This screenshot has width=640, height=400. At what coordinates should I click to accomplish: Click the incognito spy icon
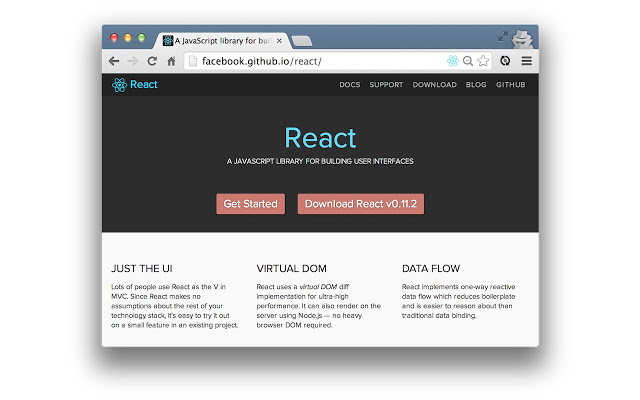coord(523,39)
